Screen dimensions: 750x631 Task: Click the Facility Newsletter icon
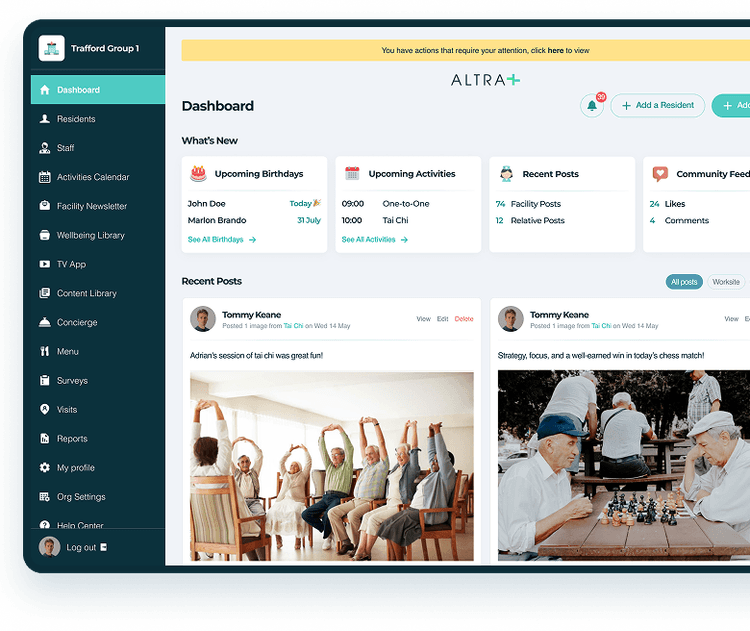pos(44,206)
